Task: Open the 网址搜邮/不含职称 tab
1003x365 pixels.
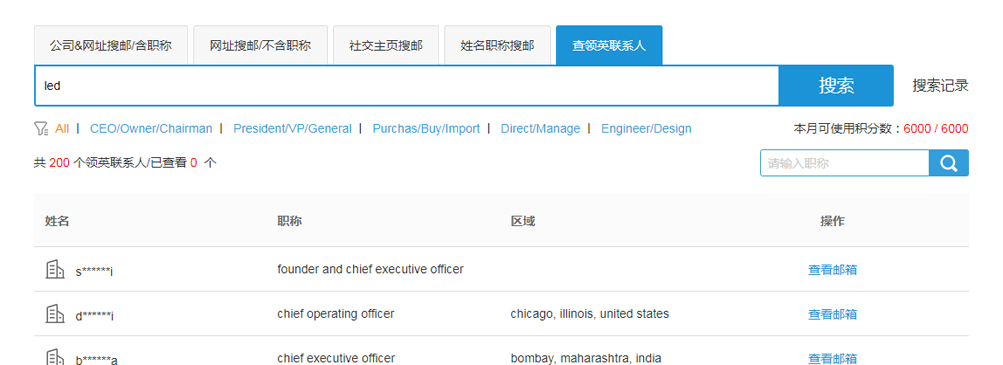Action: [260, 45]
